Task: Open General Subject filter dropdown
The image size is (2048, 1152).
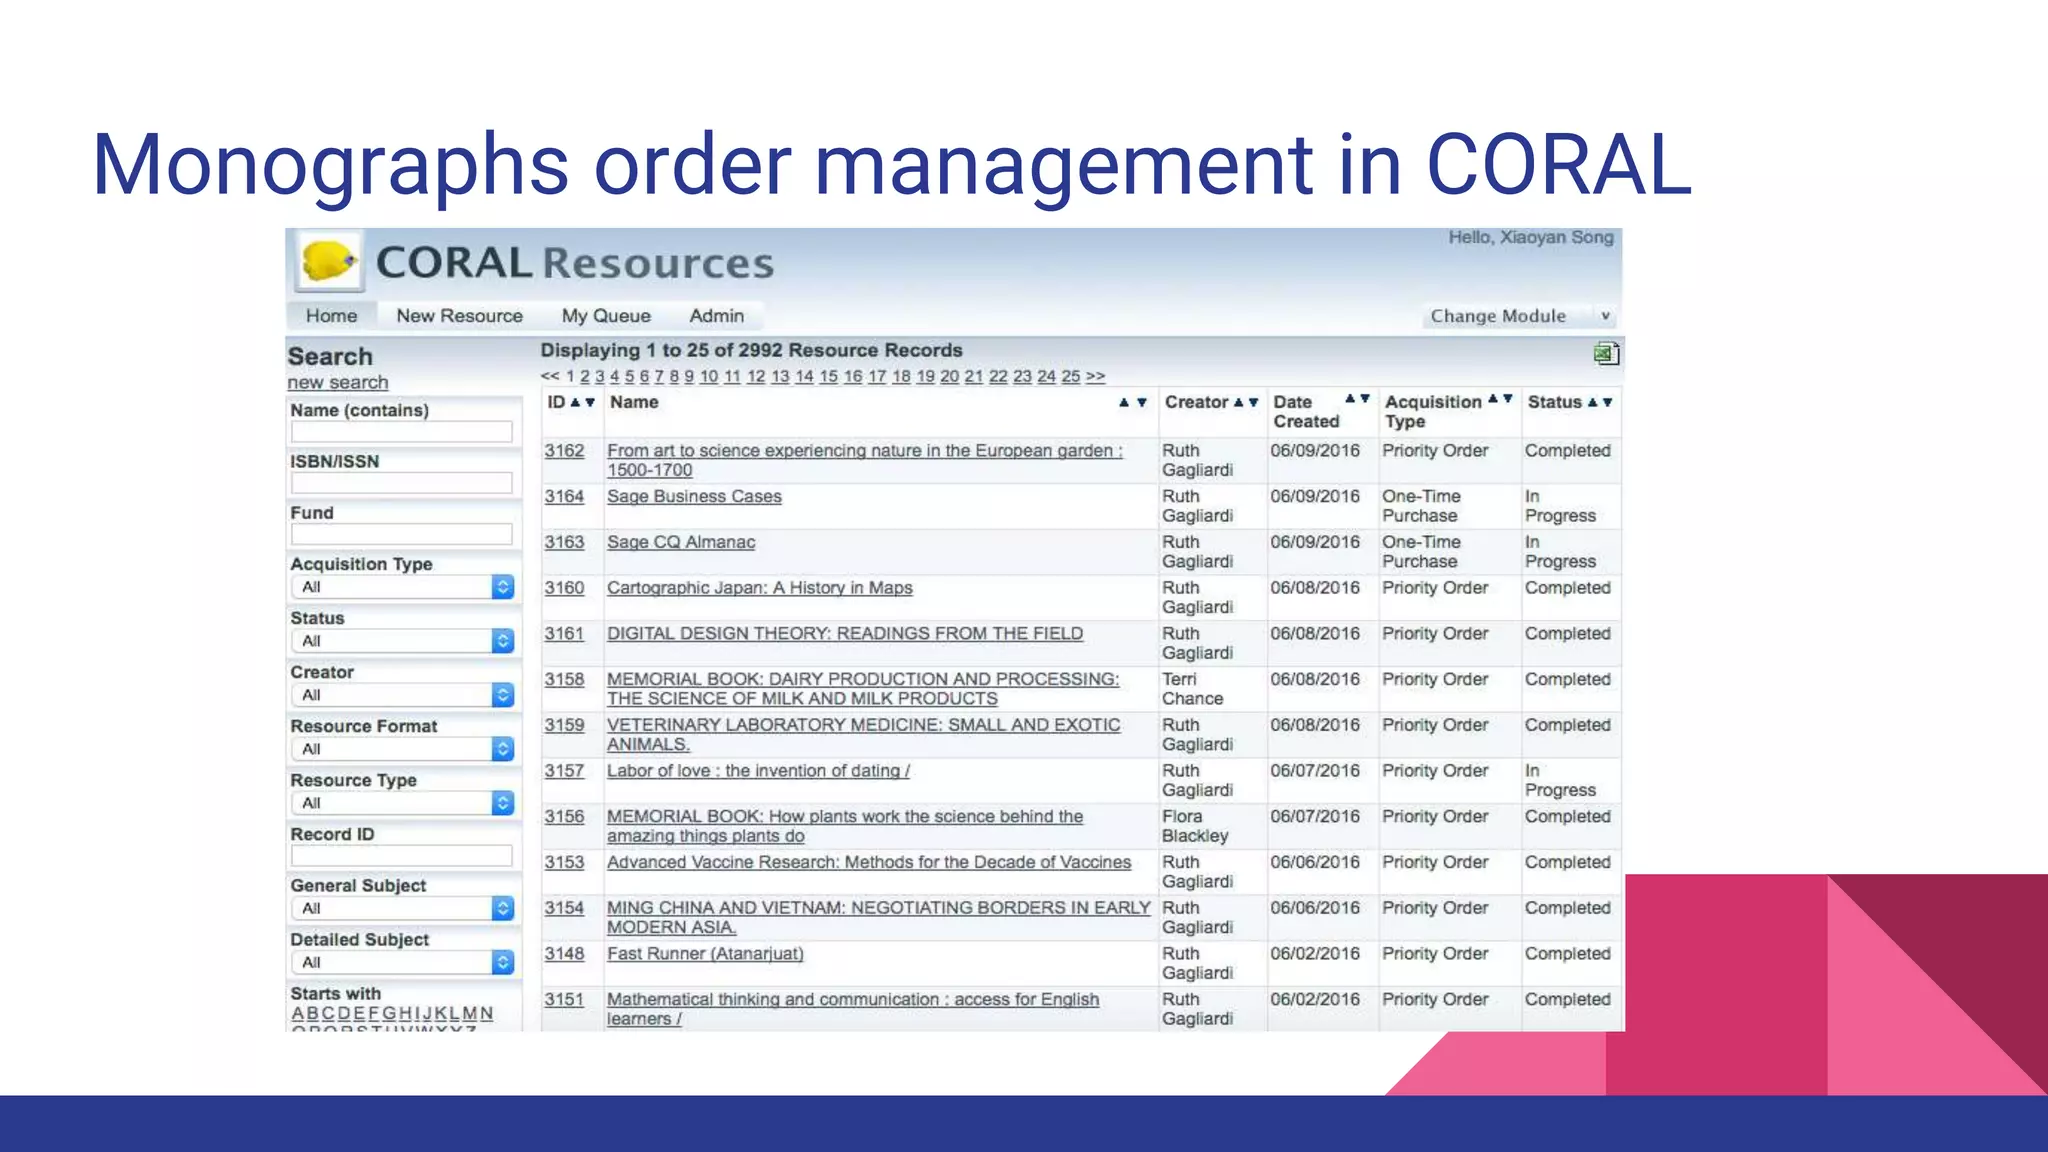Action: (403, 908)
